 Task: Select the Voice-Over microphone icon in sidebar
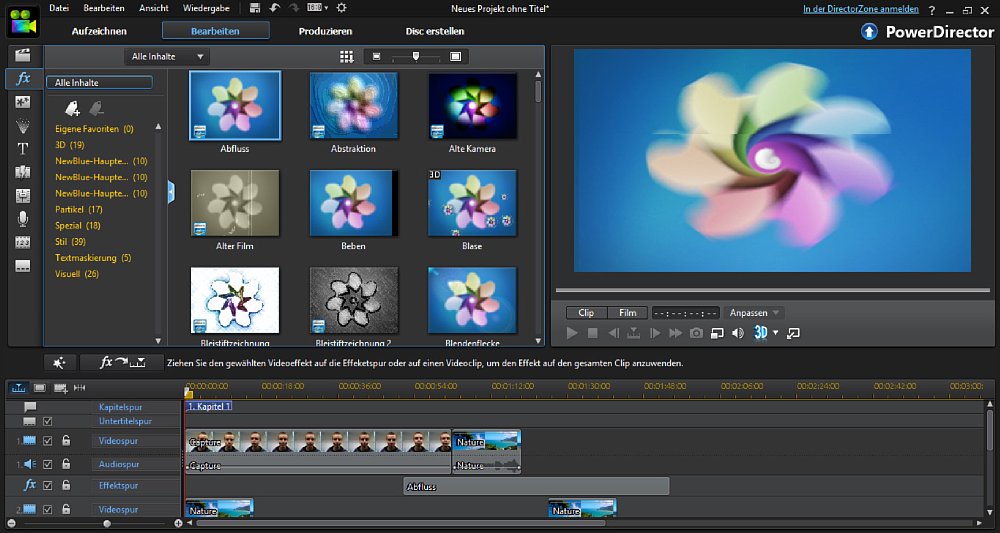(22, 218)
